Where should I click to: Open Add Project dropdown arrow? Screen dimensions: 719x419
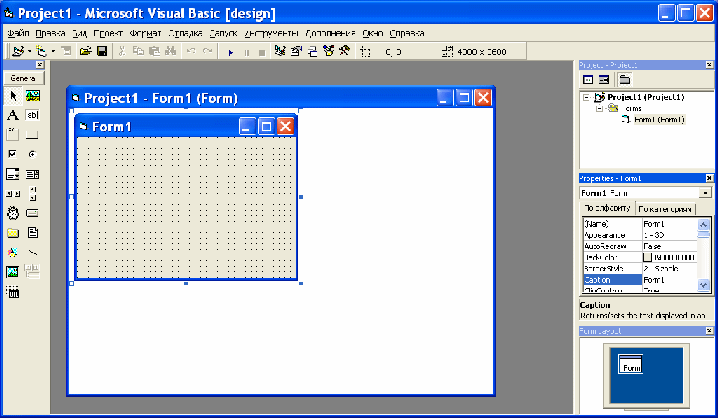pos(29,51)
